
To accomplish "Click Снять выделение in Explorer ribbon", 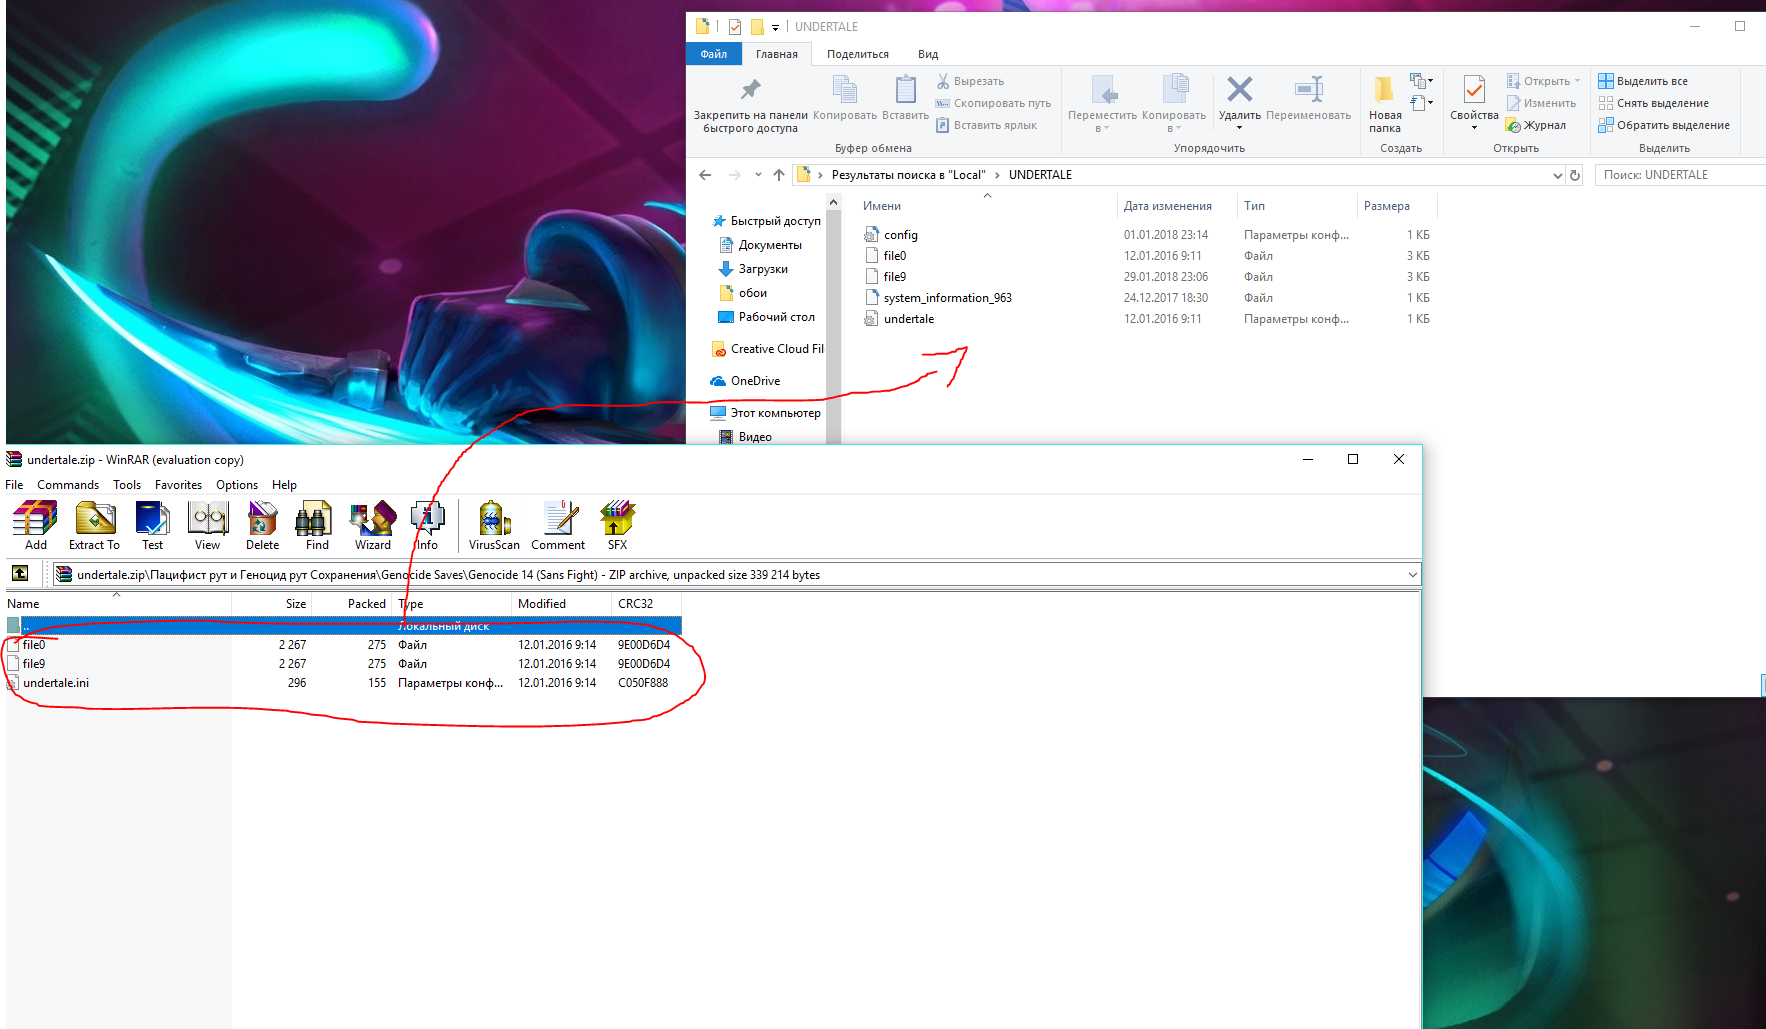I will 1653,103.
